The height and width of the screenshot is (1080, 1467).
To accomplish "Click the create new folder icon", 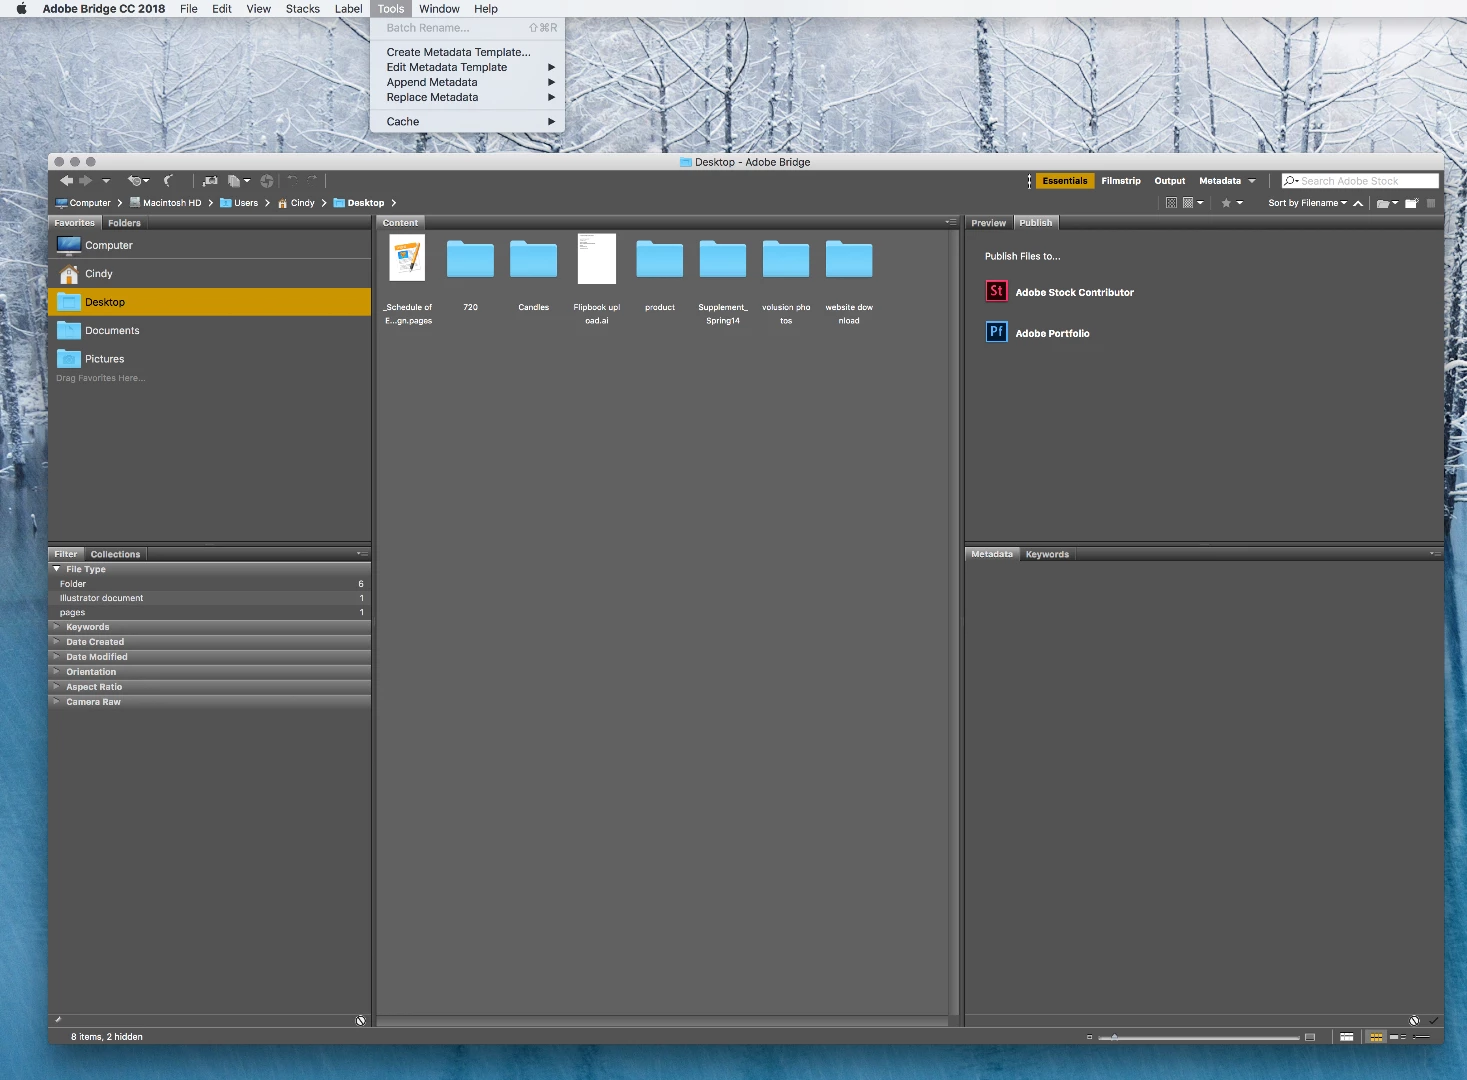I will 1412,203.
